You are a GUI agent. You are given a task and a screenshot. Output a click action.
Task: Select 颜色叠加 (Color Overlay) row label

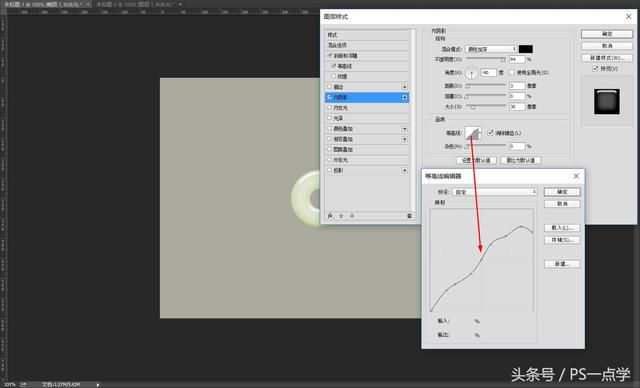click(x=343, y=129)
